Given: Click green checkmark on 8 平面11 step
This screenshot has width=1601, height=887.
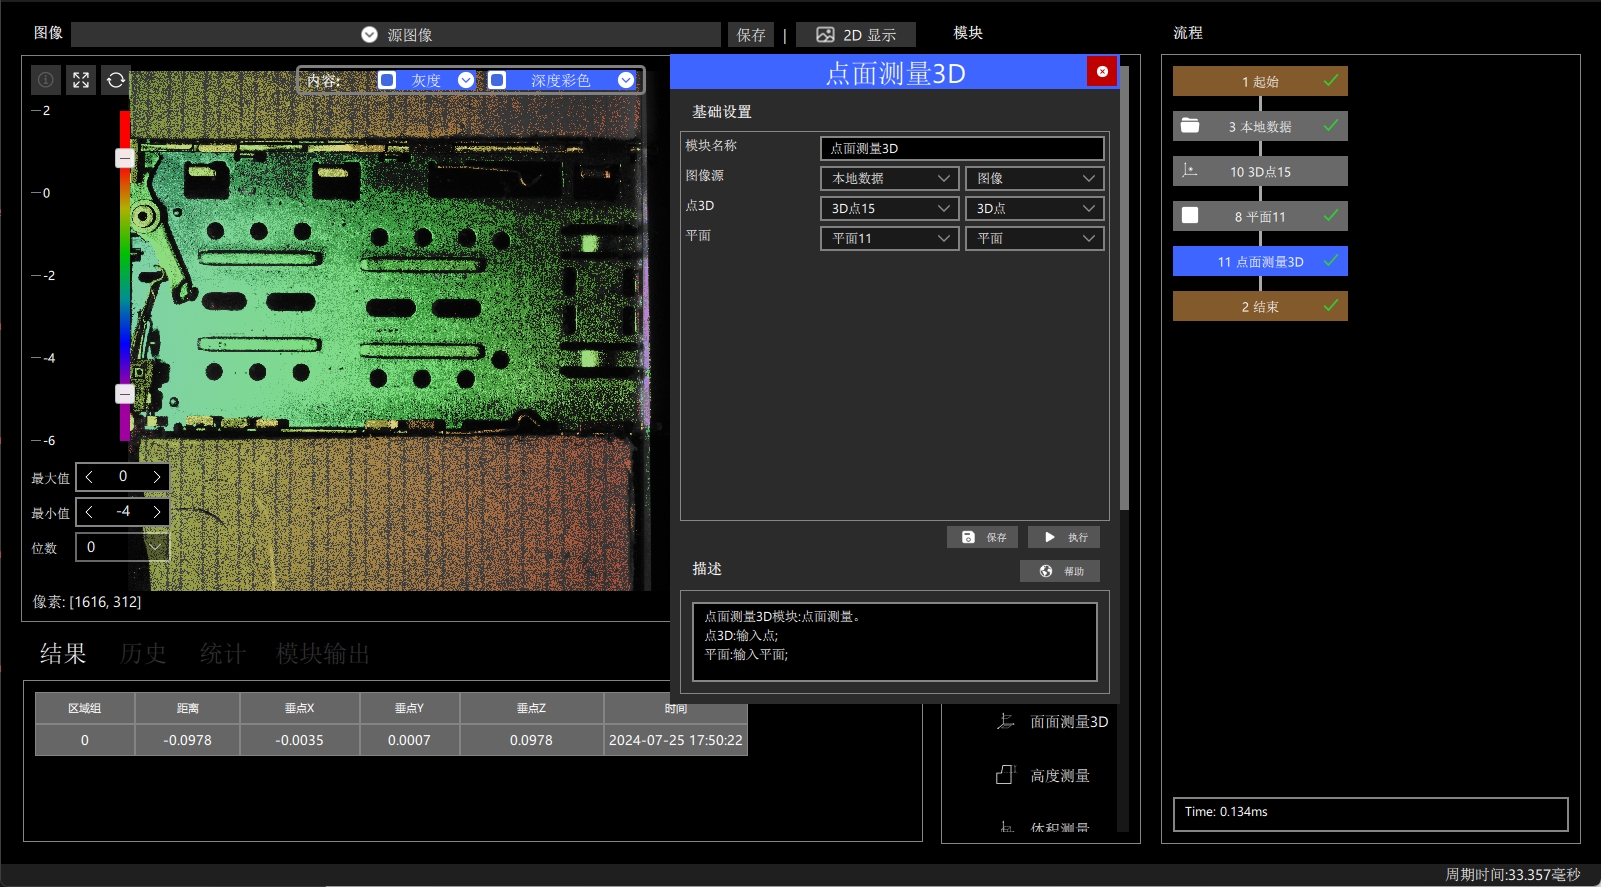Looking at the screenshot, I should [x=1331, y=215].
